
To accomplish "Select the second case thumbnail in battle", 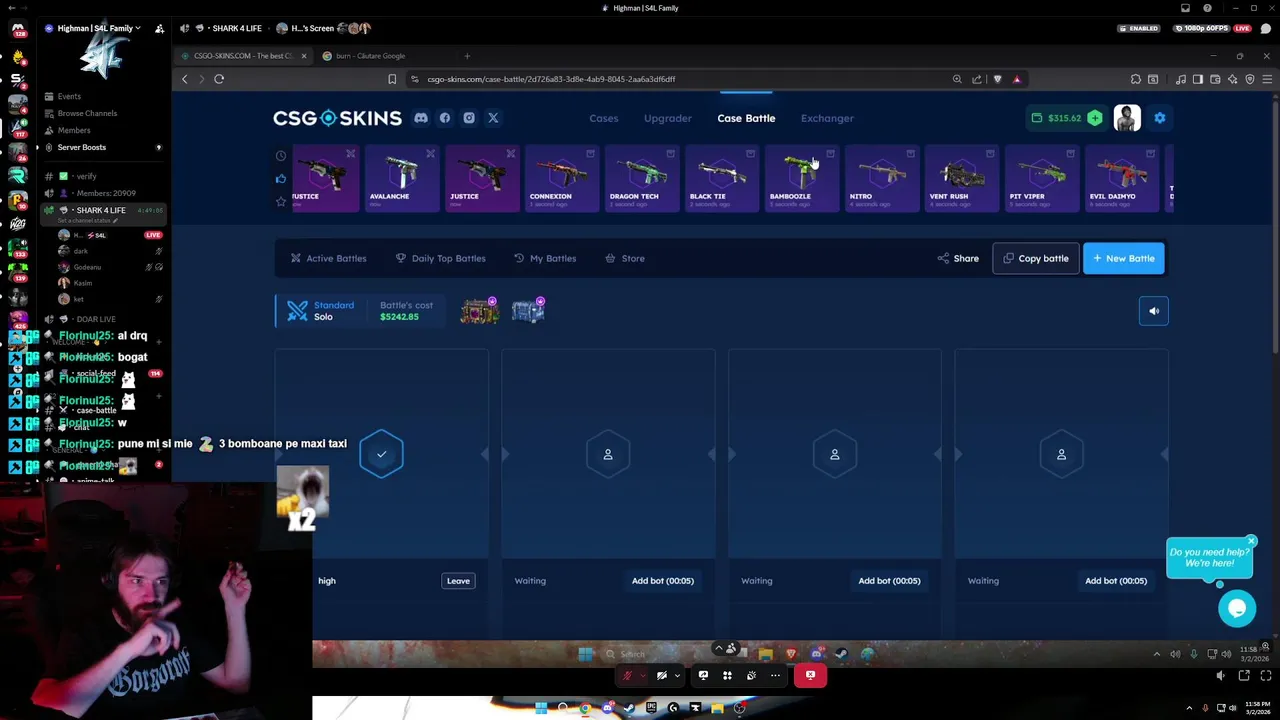I will [x=528, y=311].
